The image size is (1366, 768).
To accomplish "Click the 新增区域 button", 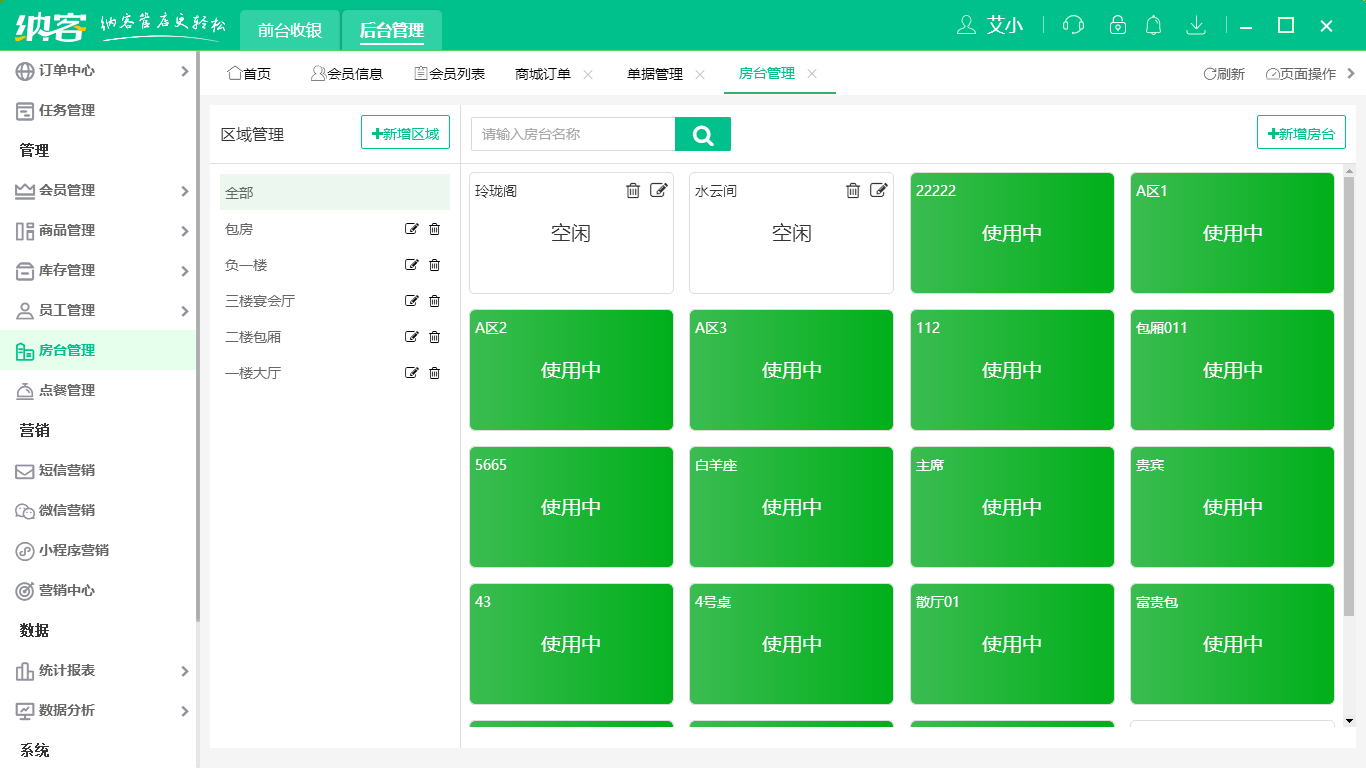I will point(405,133).
